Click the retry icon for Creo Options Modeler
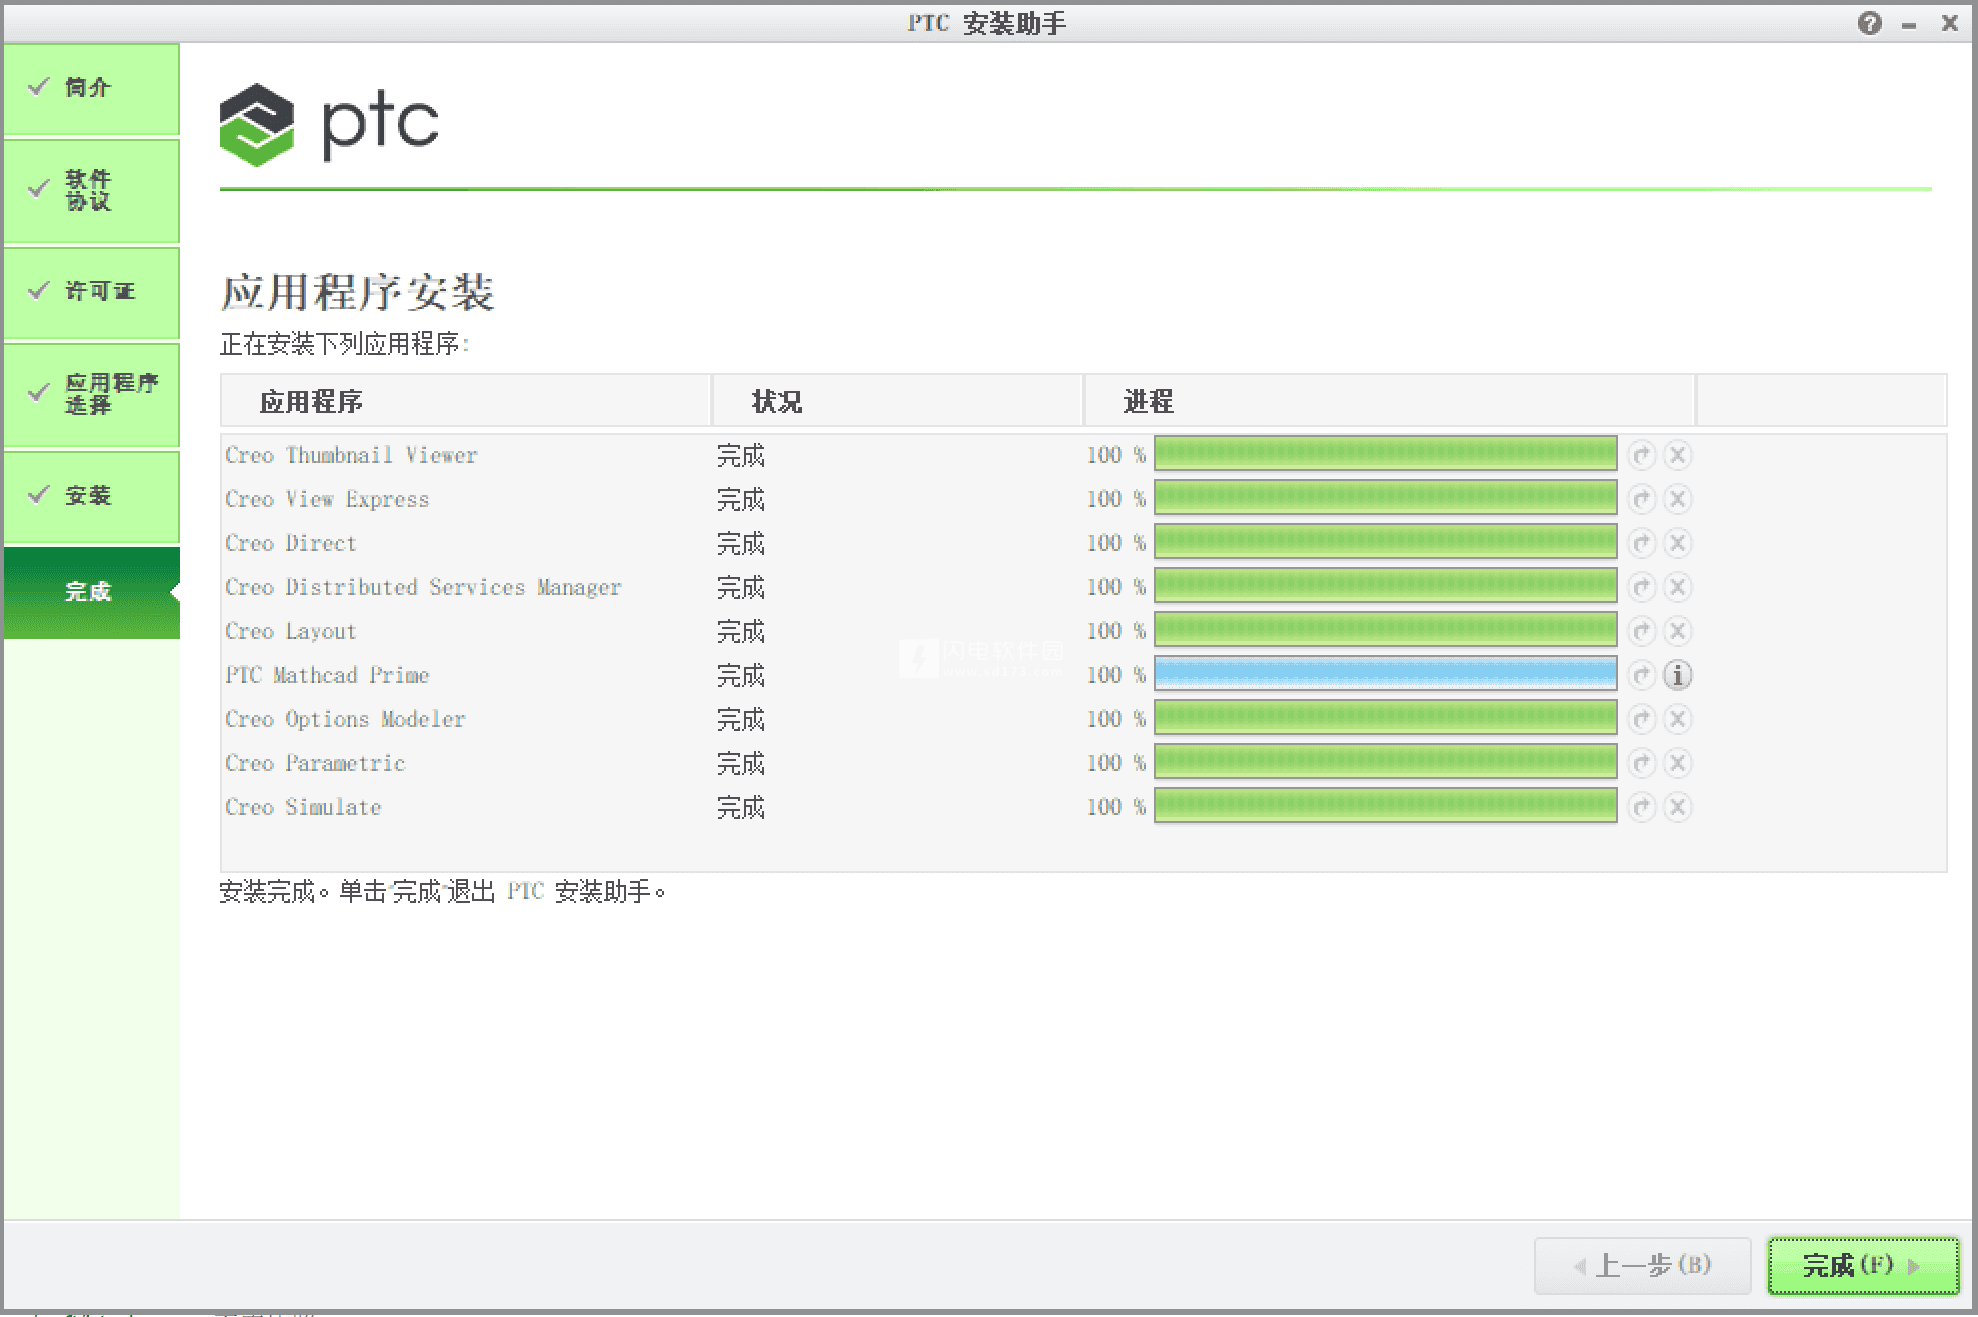This screenshot has height=1317, width=1978. tap(1641, 719)
